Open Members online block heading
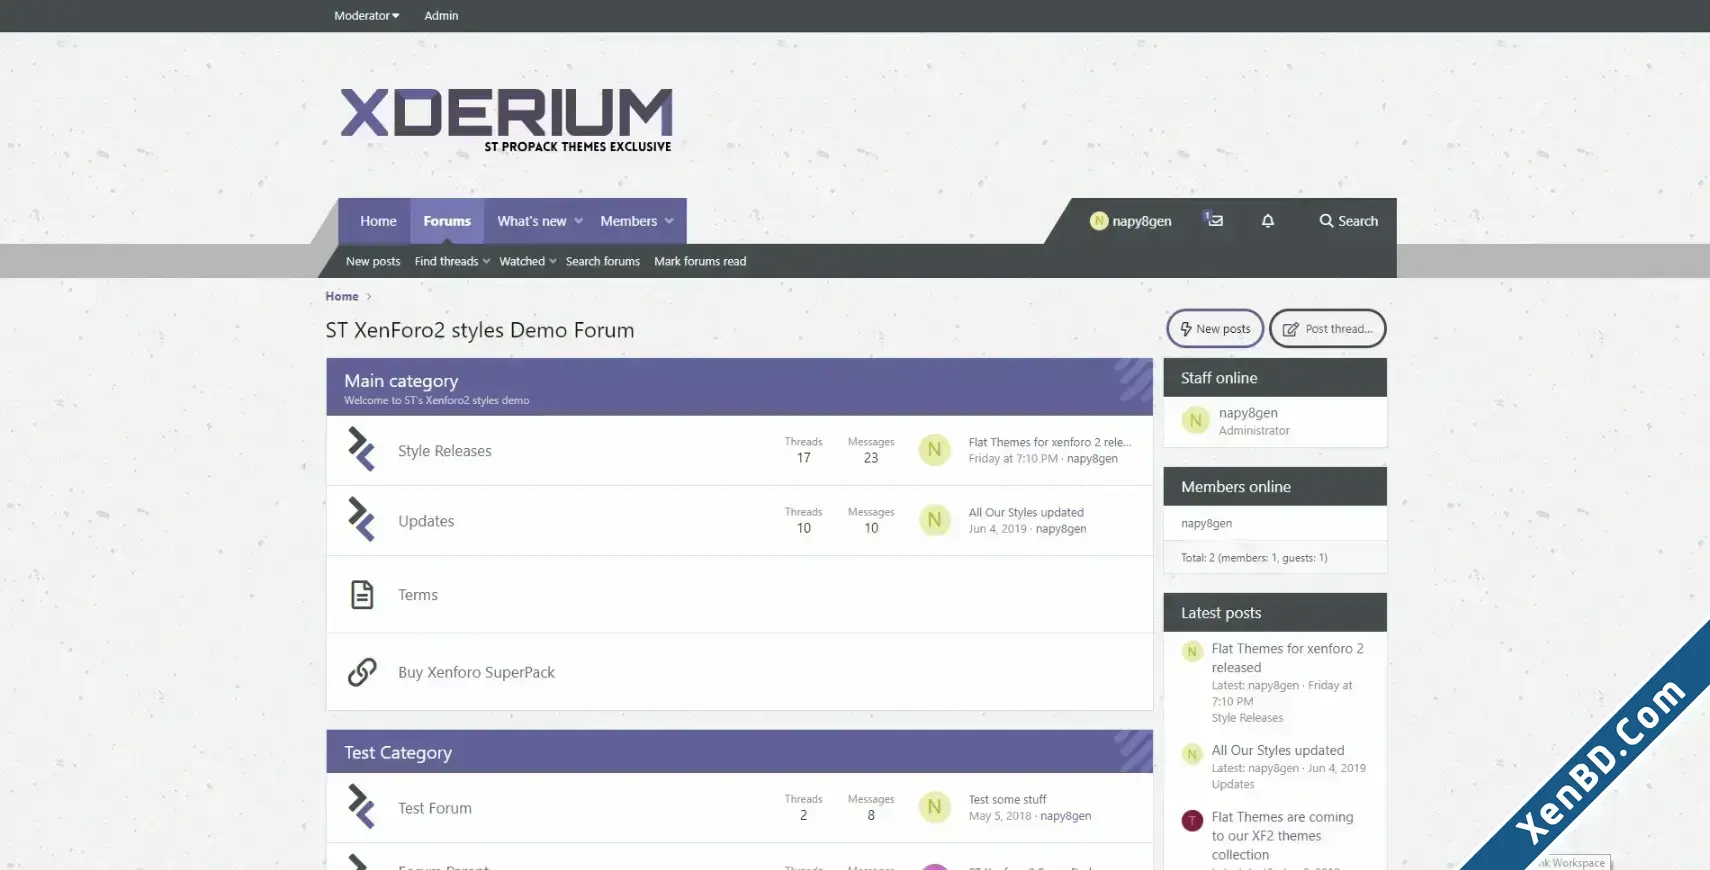The height and width of the screenshot is (870, 1710). (1236, 487)
